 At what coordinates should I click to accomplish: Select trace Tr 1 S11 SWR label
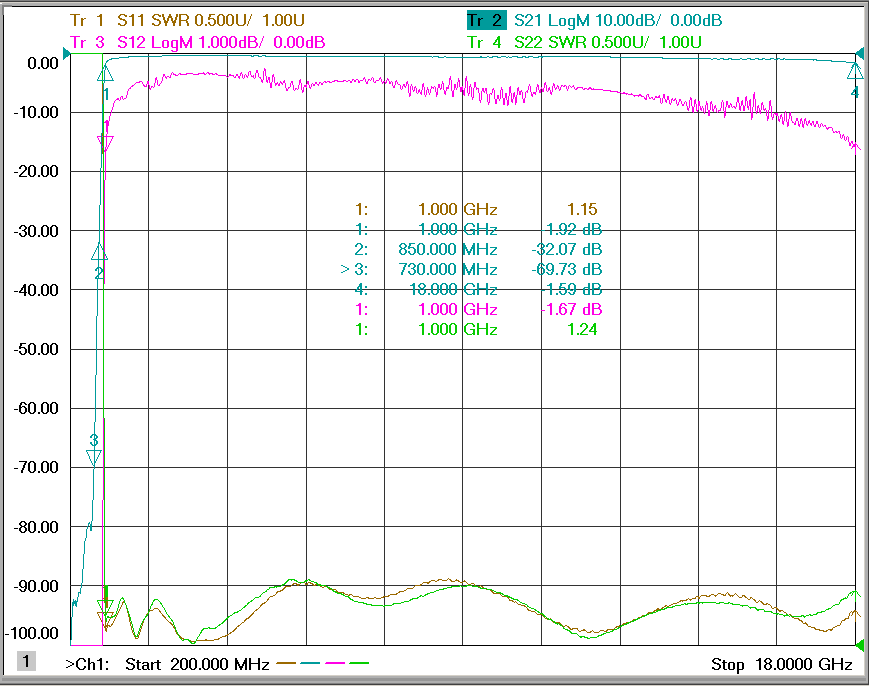pos(187,21)
